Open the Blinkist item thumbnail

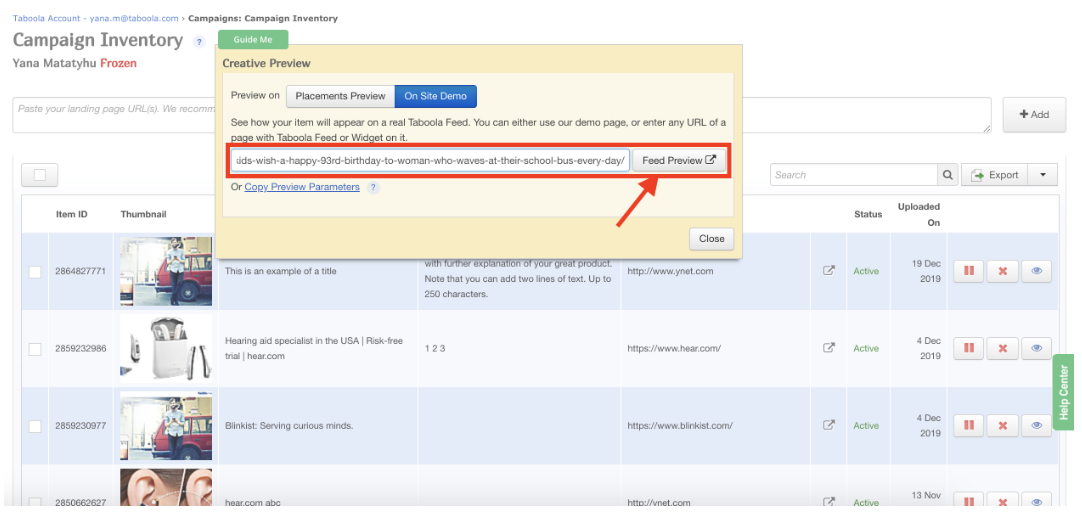tap(166, 426)
